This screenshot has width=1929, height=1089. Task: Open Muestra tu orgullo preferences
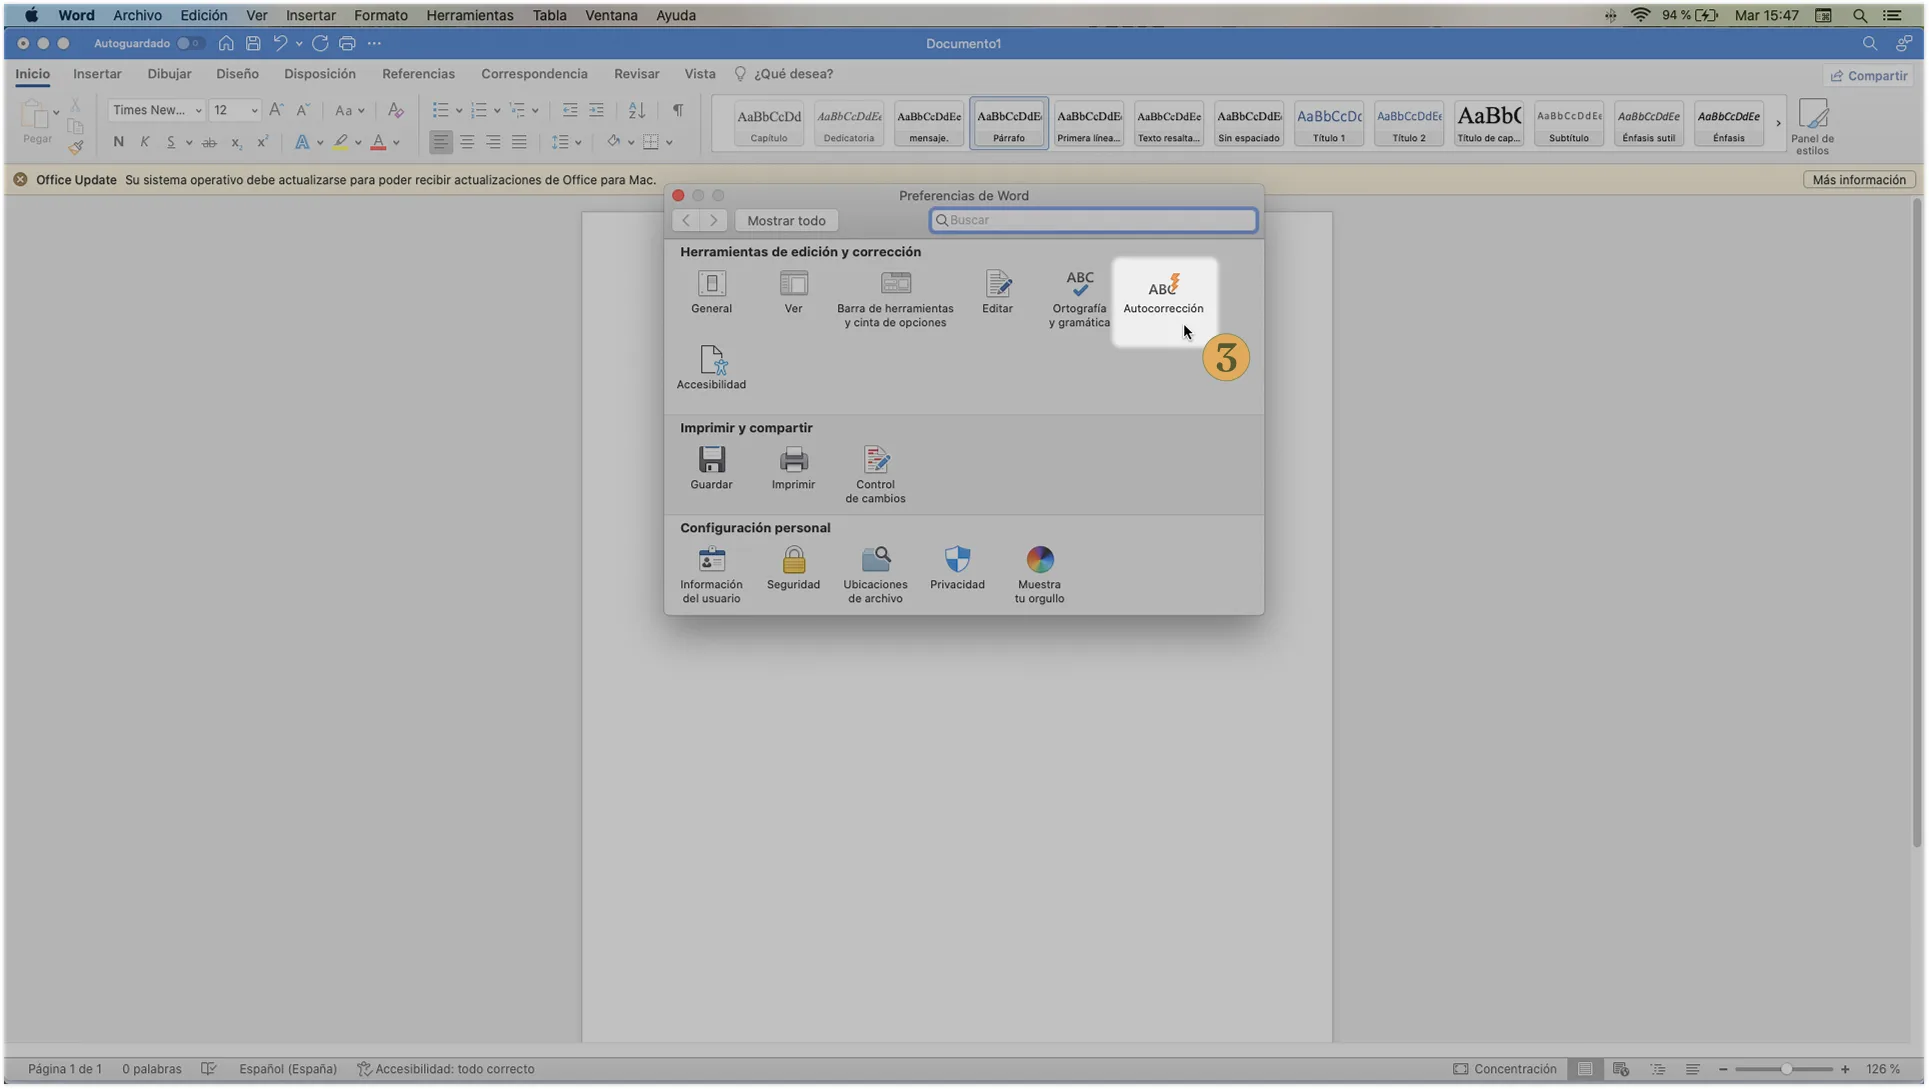coord(1039,574)
